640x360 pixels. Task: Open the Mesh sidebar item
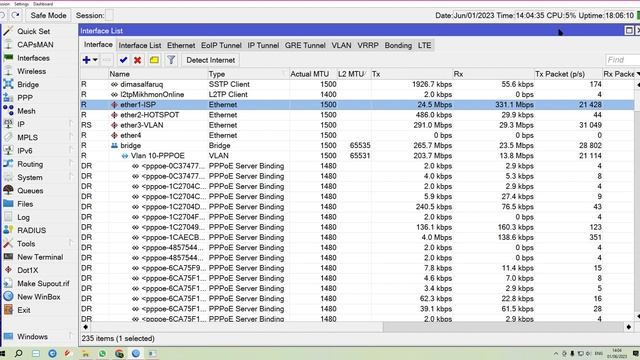click(x=26, y=111)
